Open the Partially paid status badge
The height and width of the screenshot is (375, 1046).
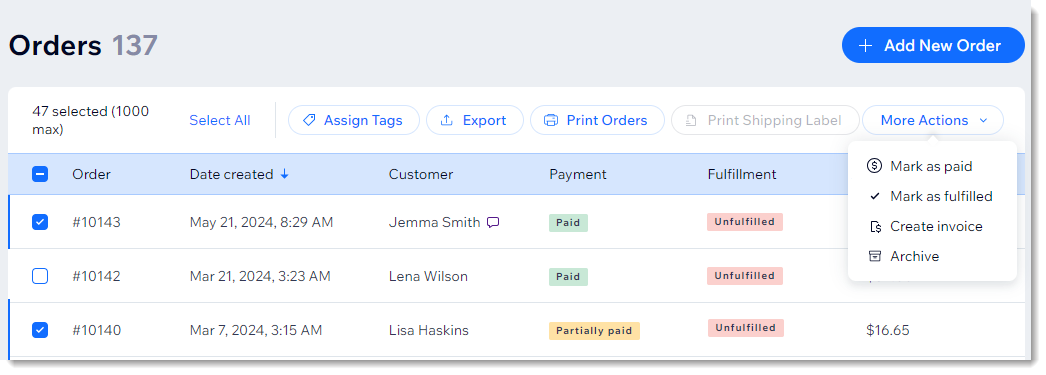coord(594,331)
